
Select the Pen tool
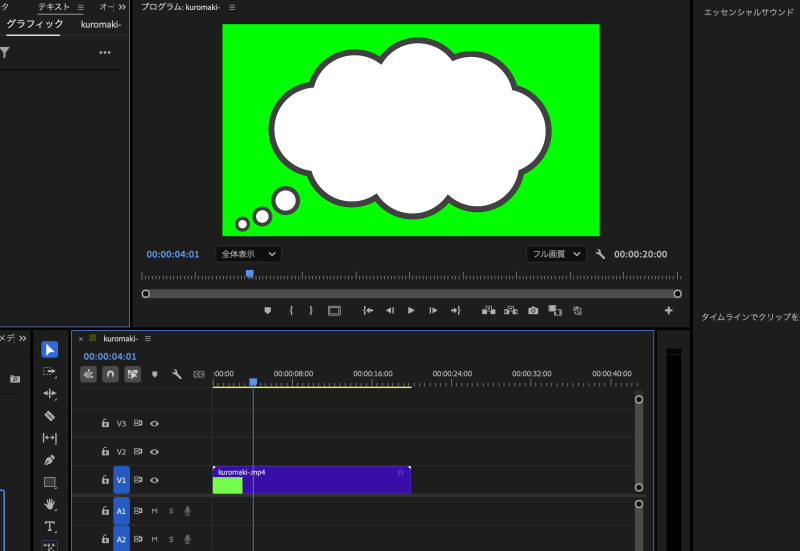50,460
